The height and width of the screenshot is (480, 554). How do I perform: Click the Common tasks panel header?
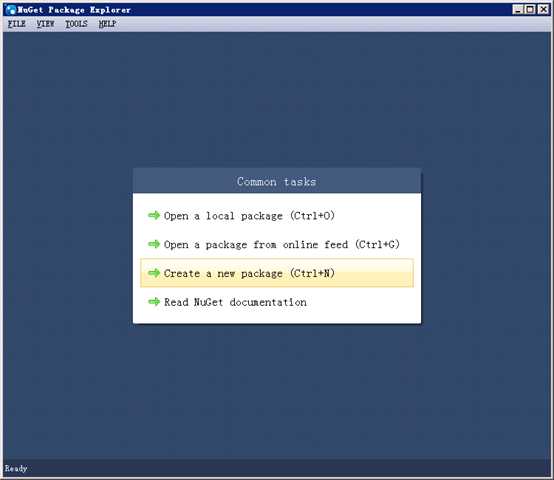click(x=277, y=181)
